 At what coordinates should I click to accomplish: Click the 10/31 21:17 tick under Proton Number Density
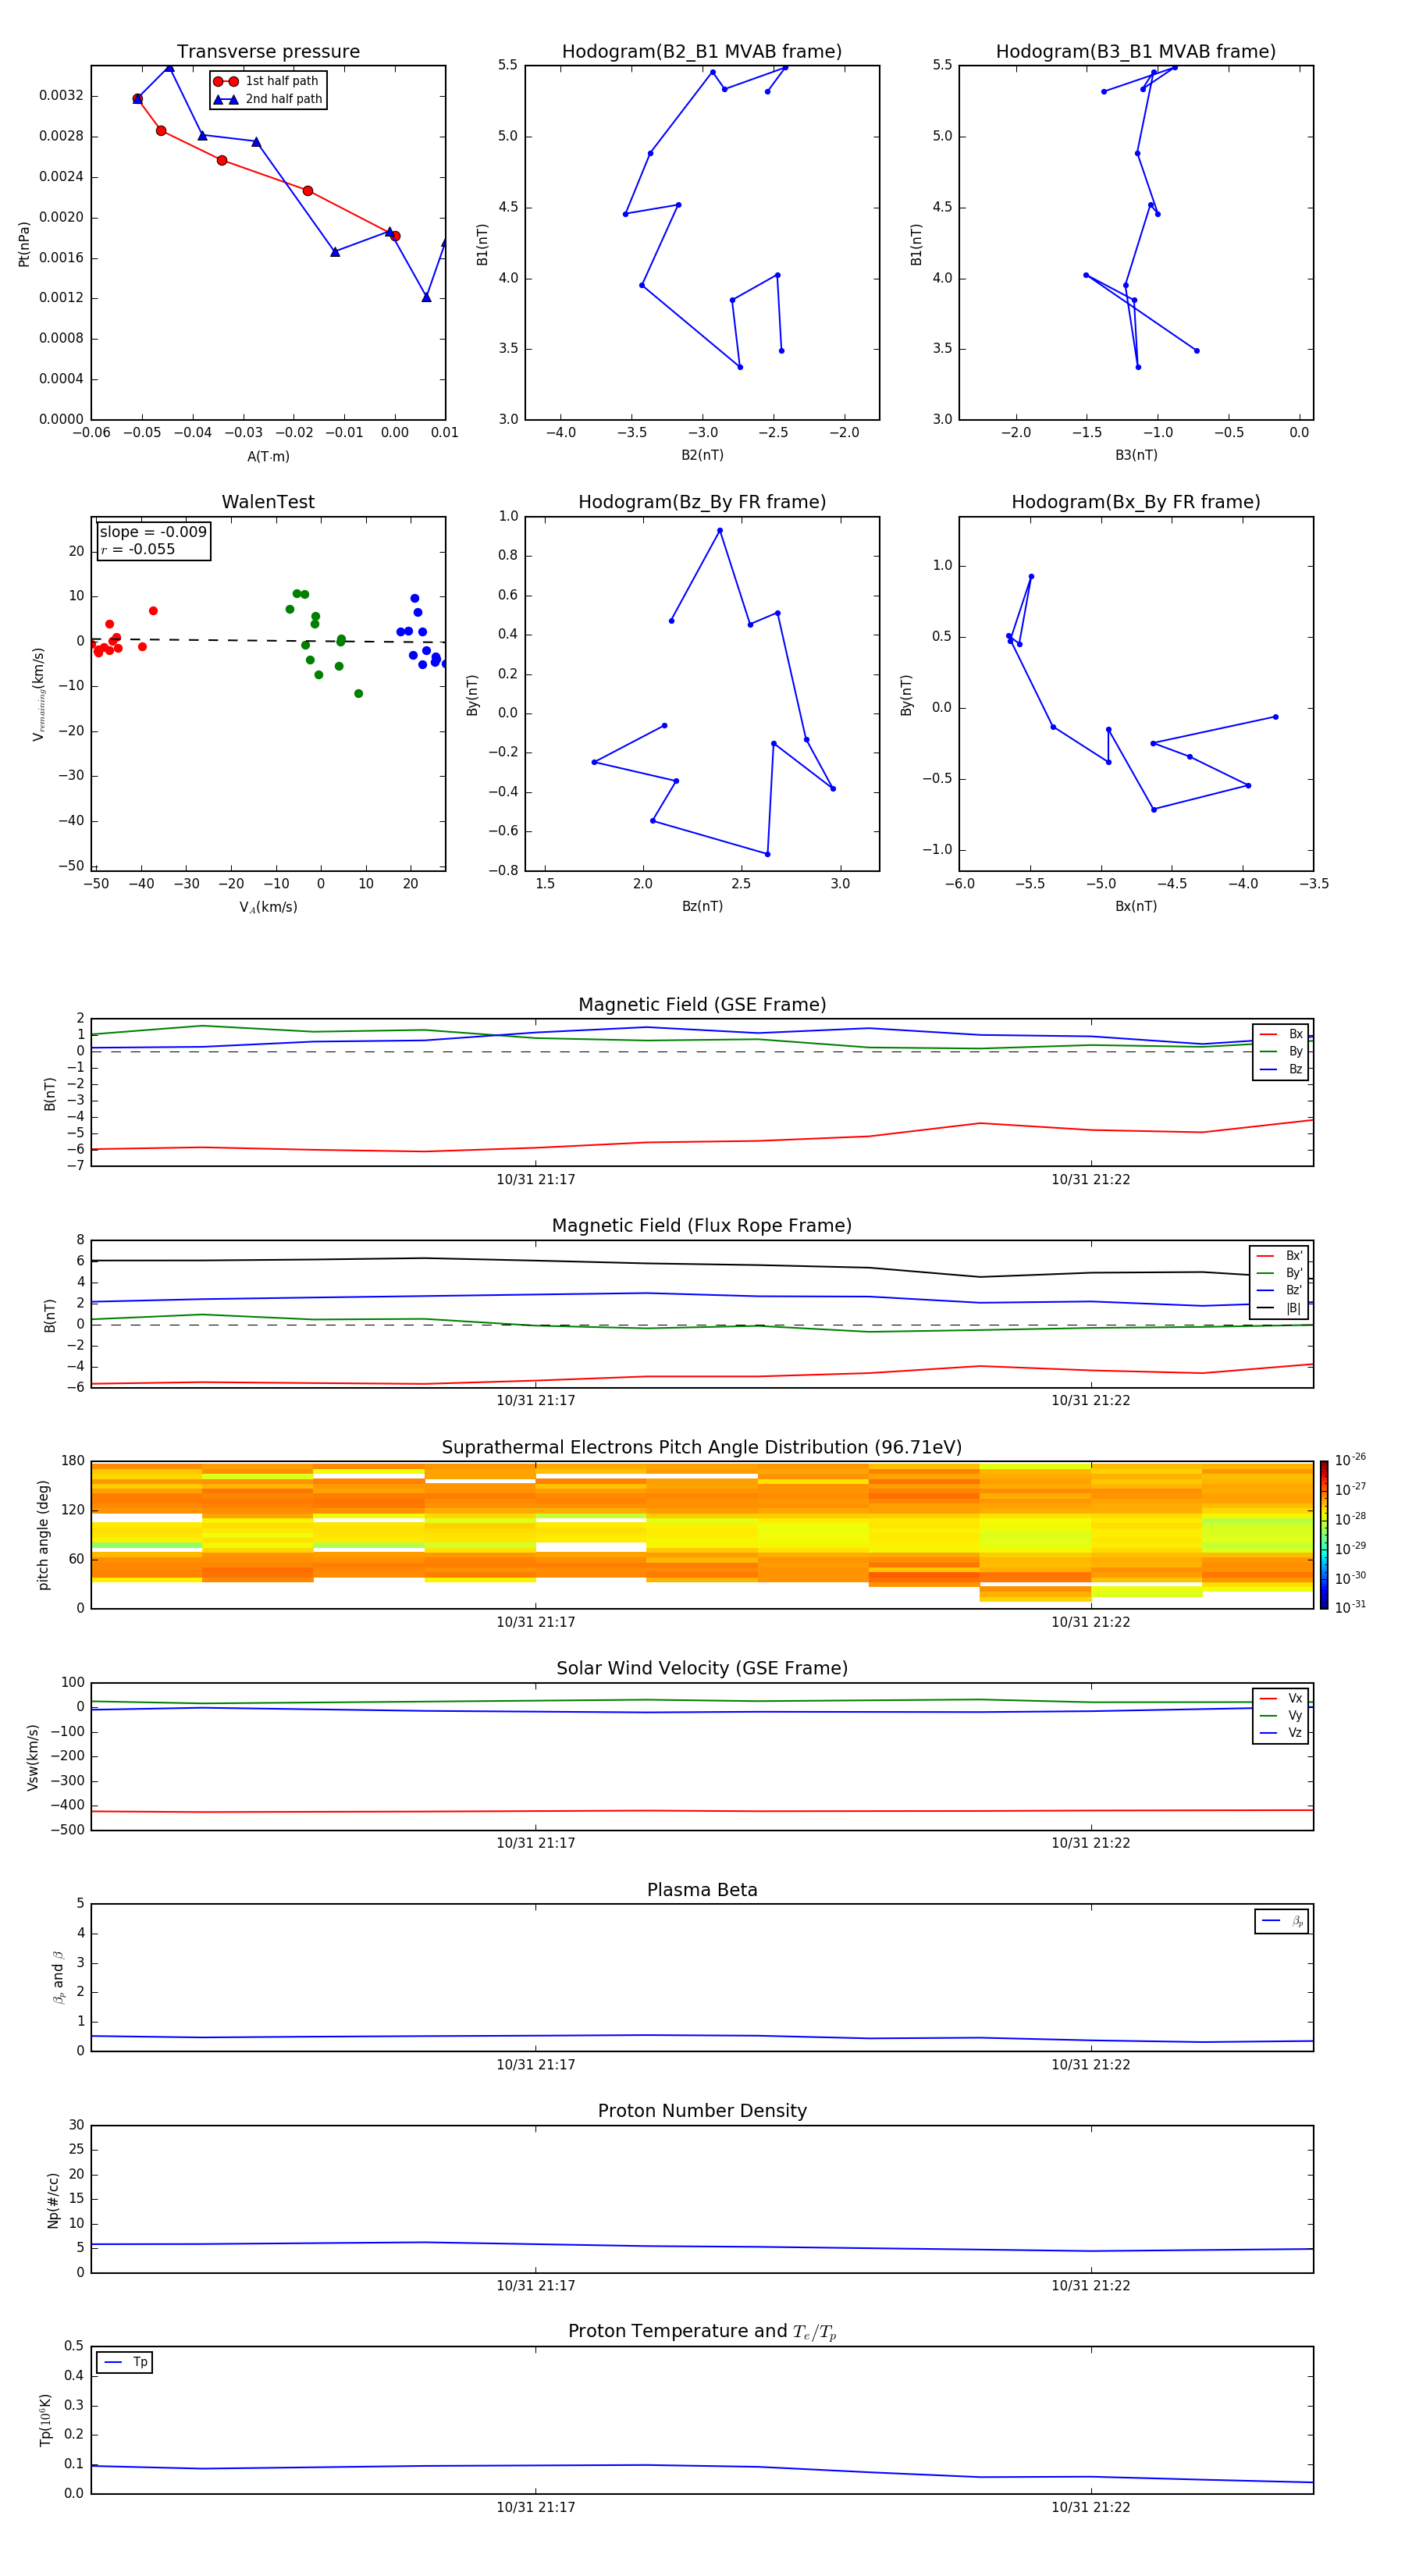(x=536, y=2285)
